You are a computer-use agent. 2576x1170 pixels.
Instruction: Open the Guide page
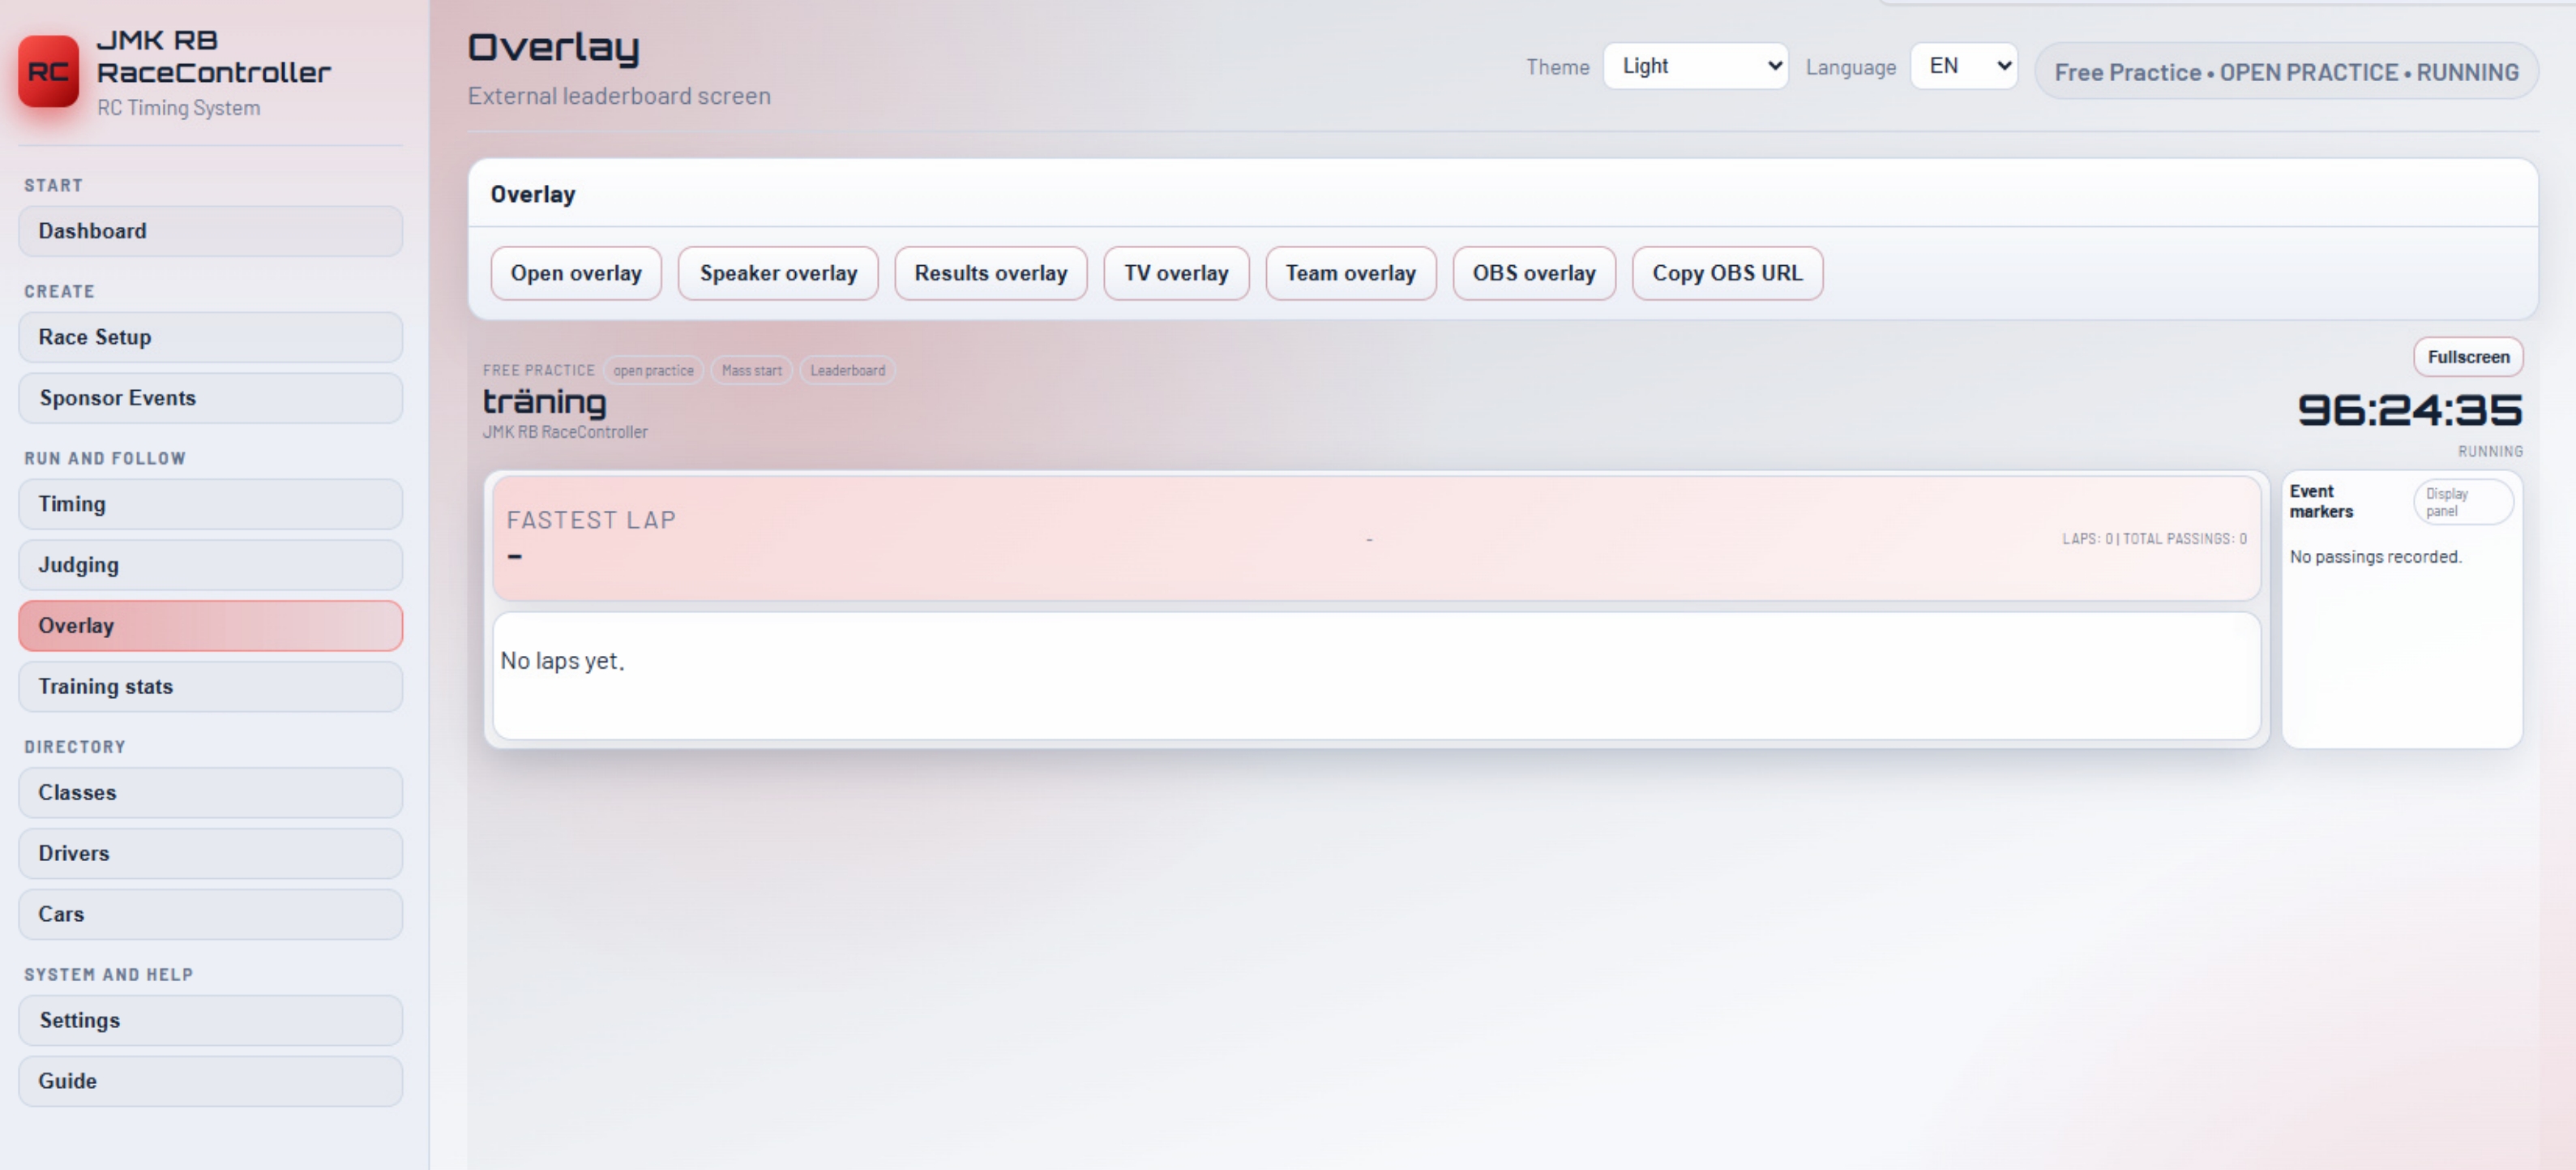[210, 1081]
